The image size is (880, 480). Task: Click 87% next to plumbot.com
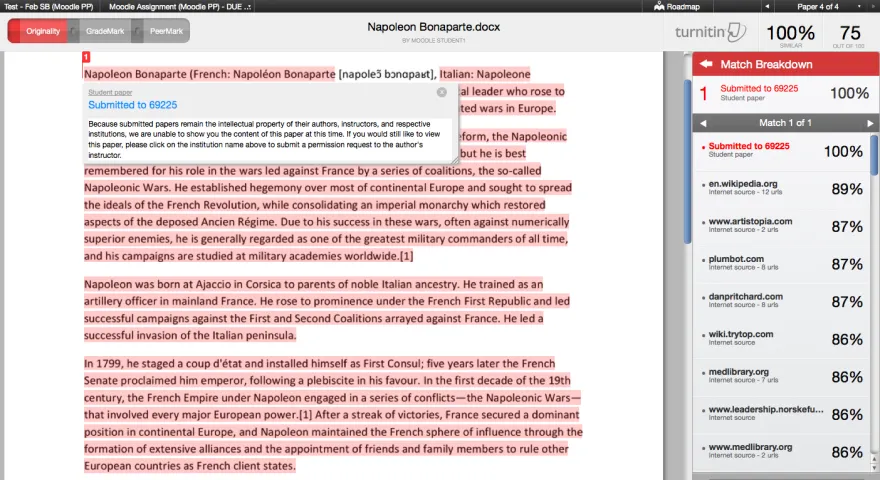pos(847,264)
